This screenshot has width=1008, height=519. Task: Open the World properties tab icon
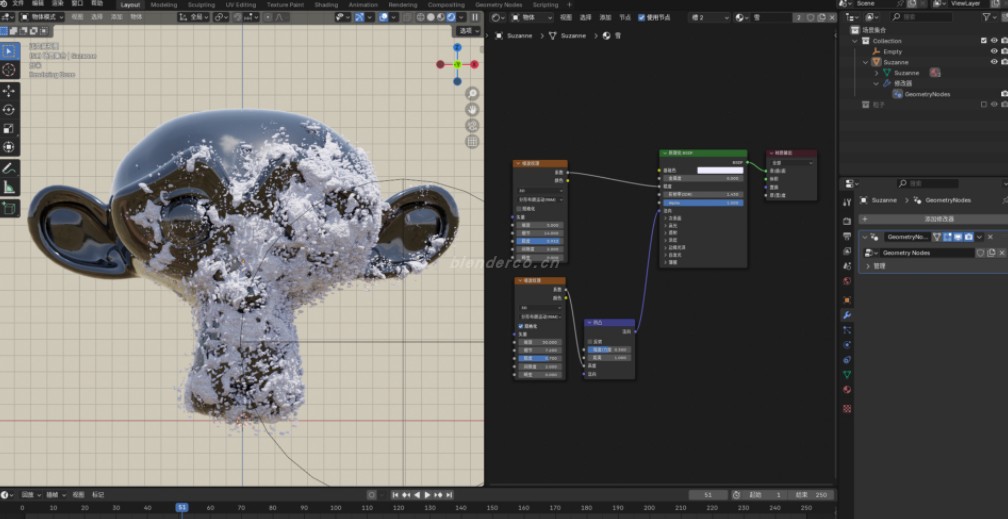pyautogui.click(x=847, y=281)
